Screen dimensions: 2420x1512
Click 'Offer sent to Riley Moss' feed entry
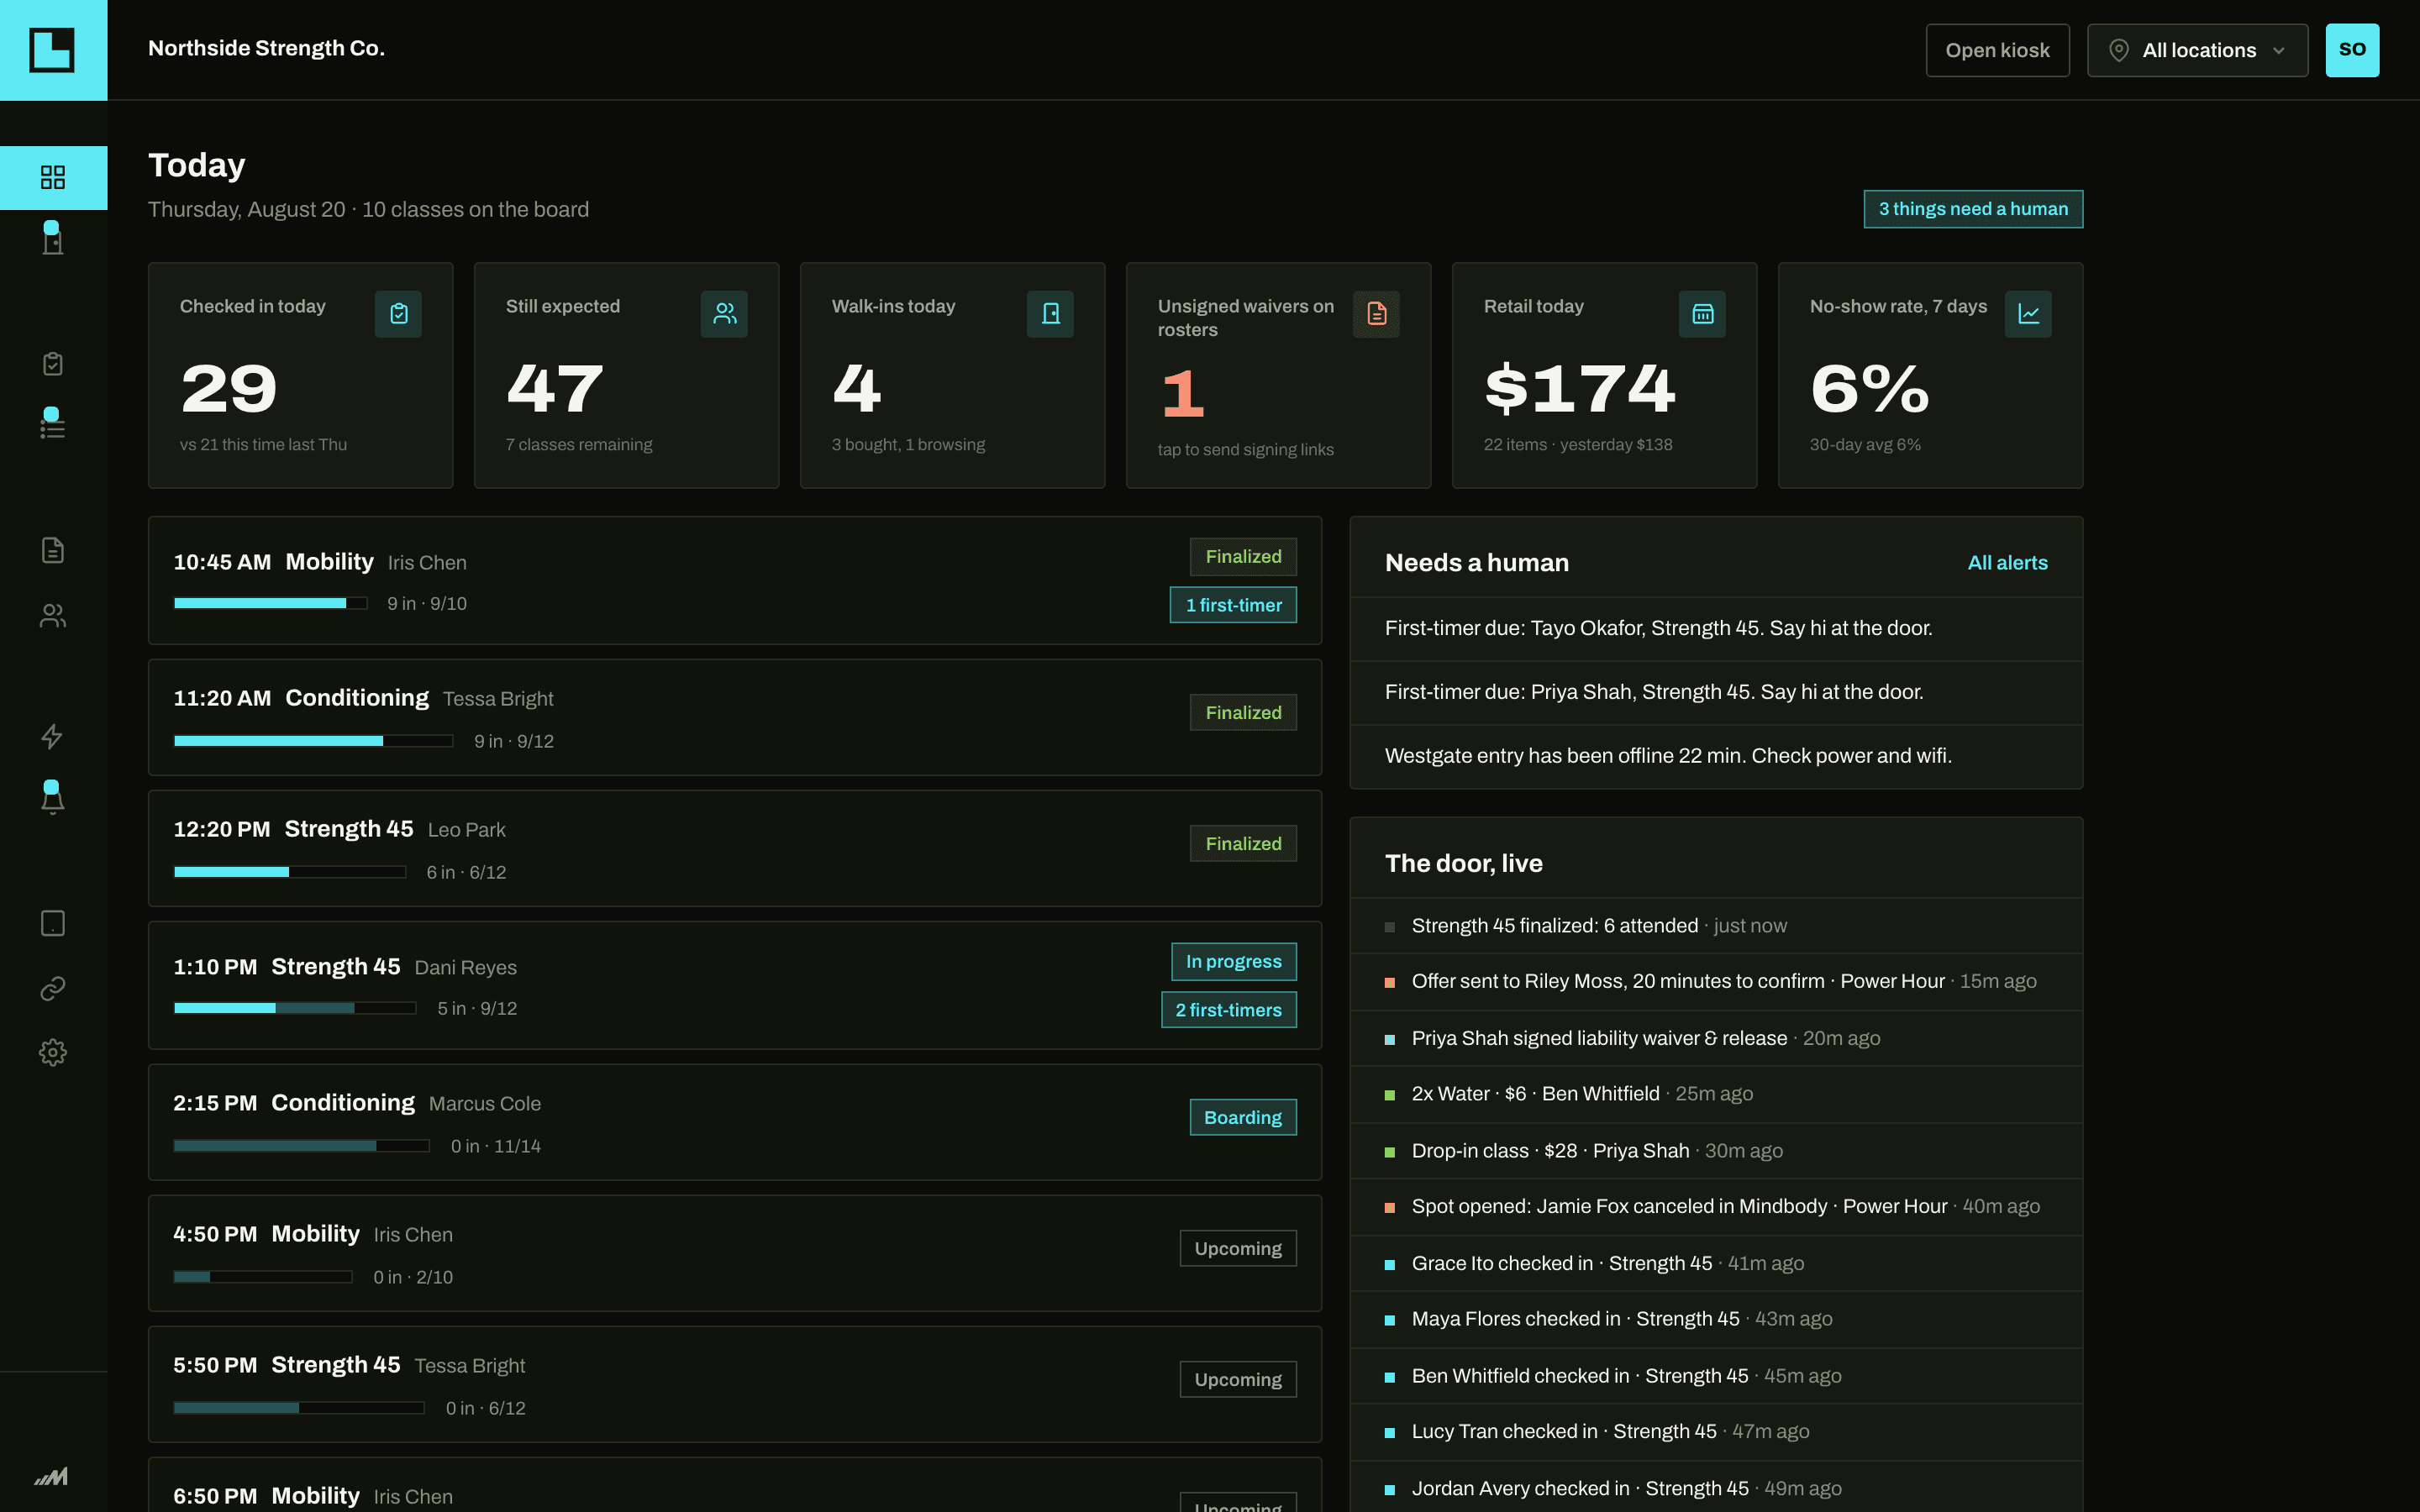[1716, 981]
